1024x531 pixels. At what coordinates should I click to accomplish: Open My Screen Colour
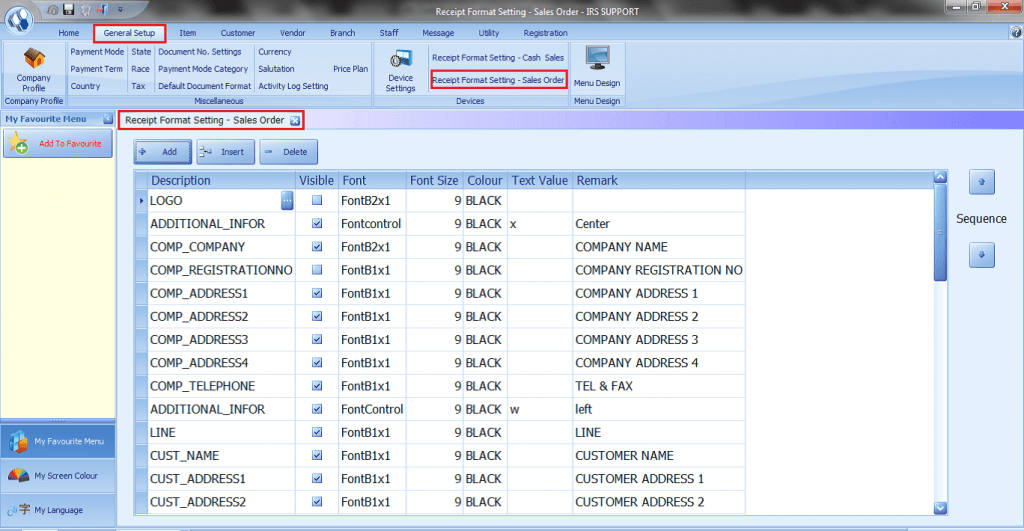point(57,475)
